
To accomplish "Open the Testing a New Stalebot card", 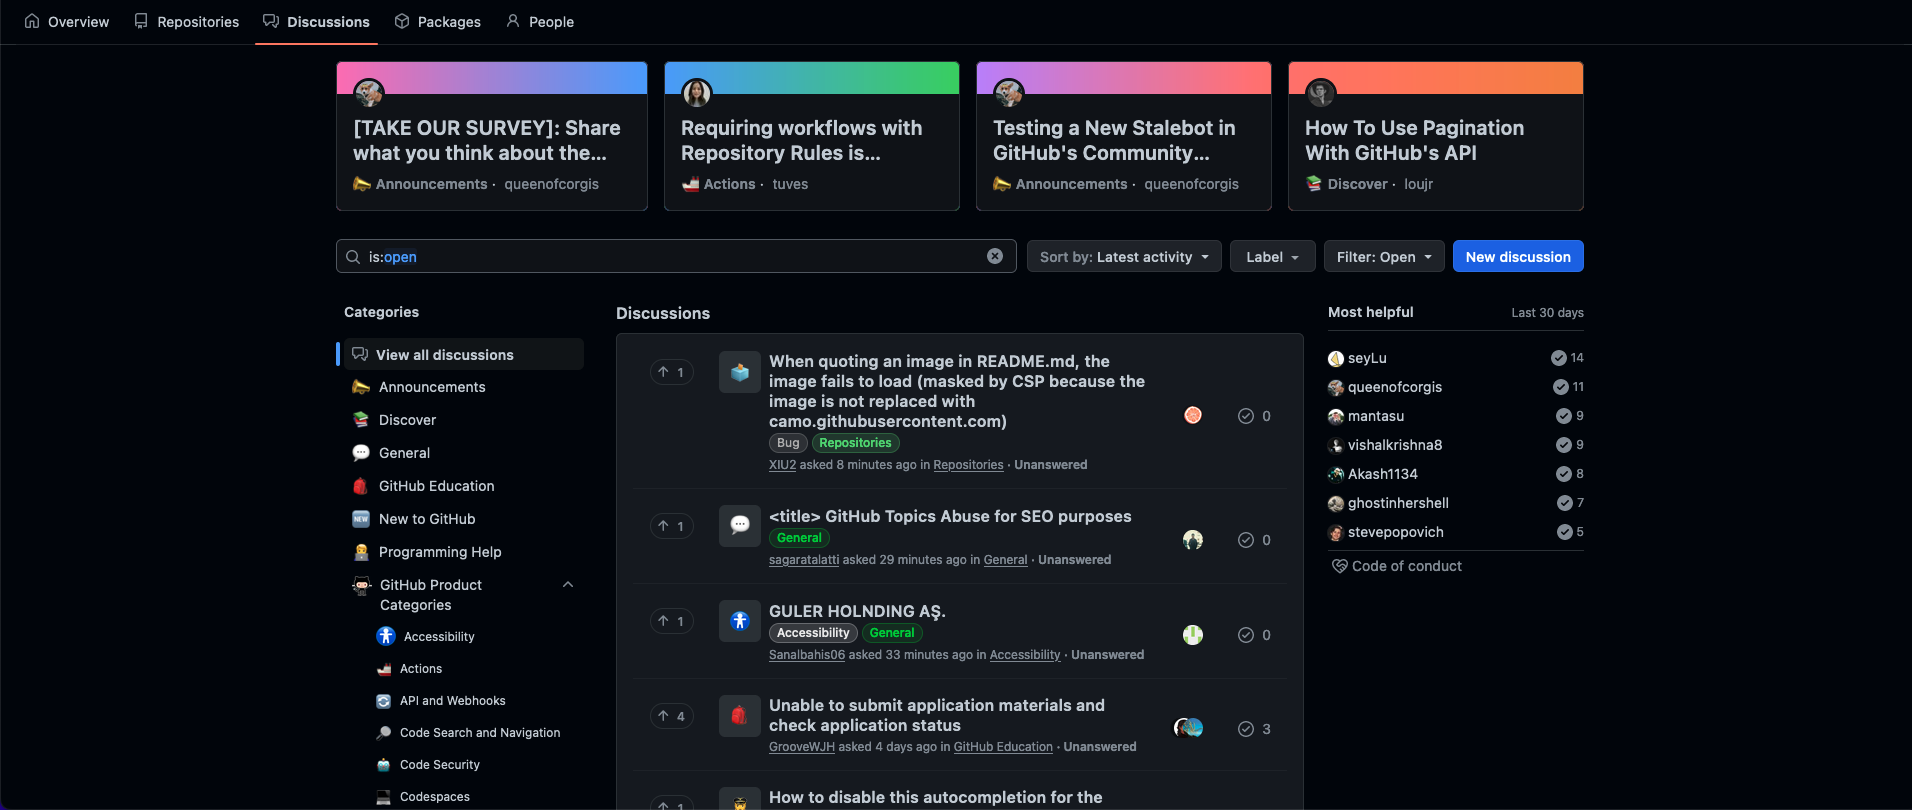I will (x=1124, y=136).
